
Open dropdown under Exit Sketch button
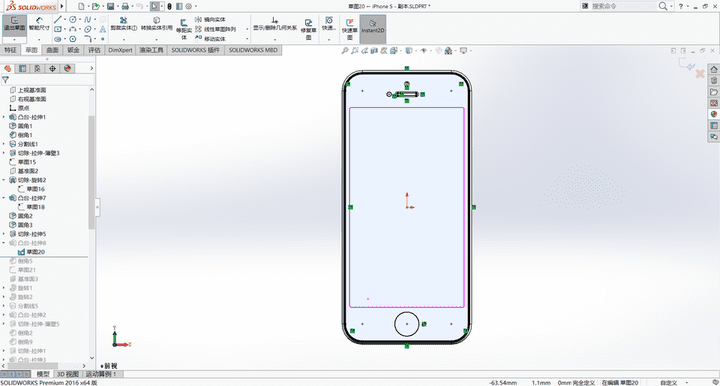click(14, 40)
